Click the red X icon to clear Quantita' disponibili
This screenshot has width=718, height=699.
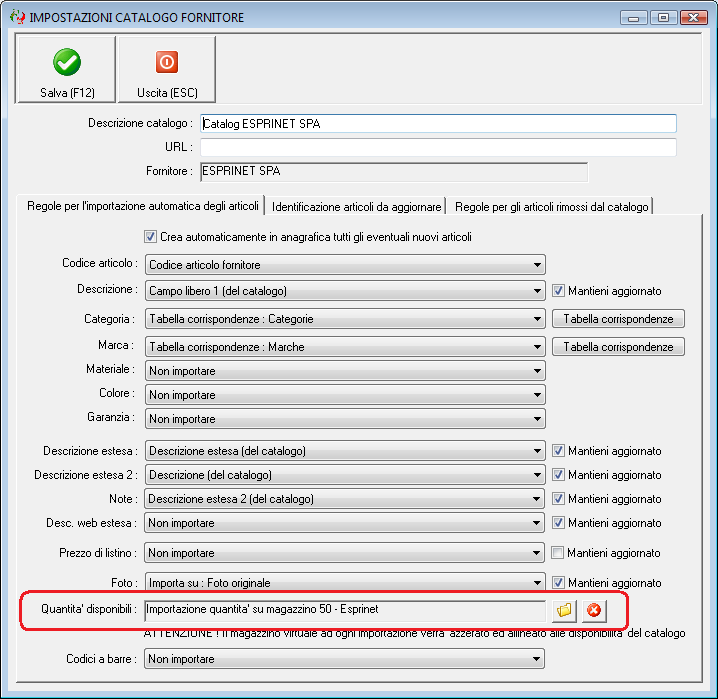(594, 610)
